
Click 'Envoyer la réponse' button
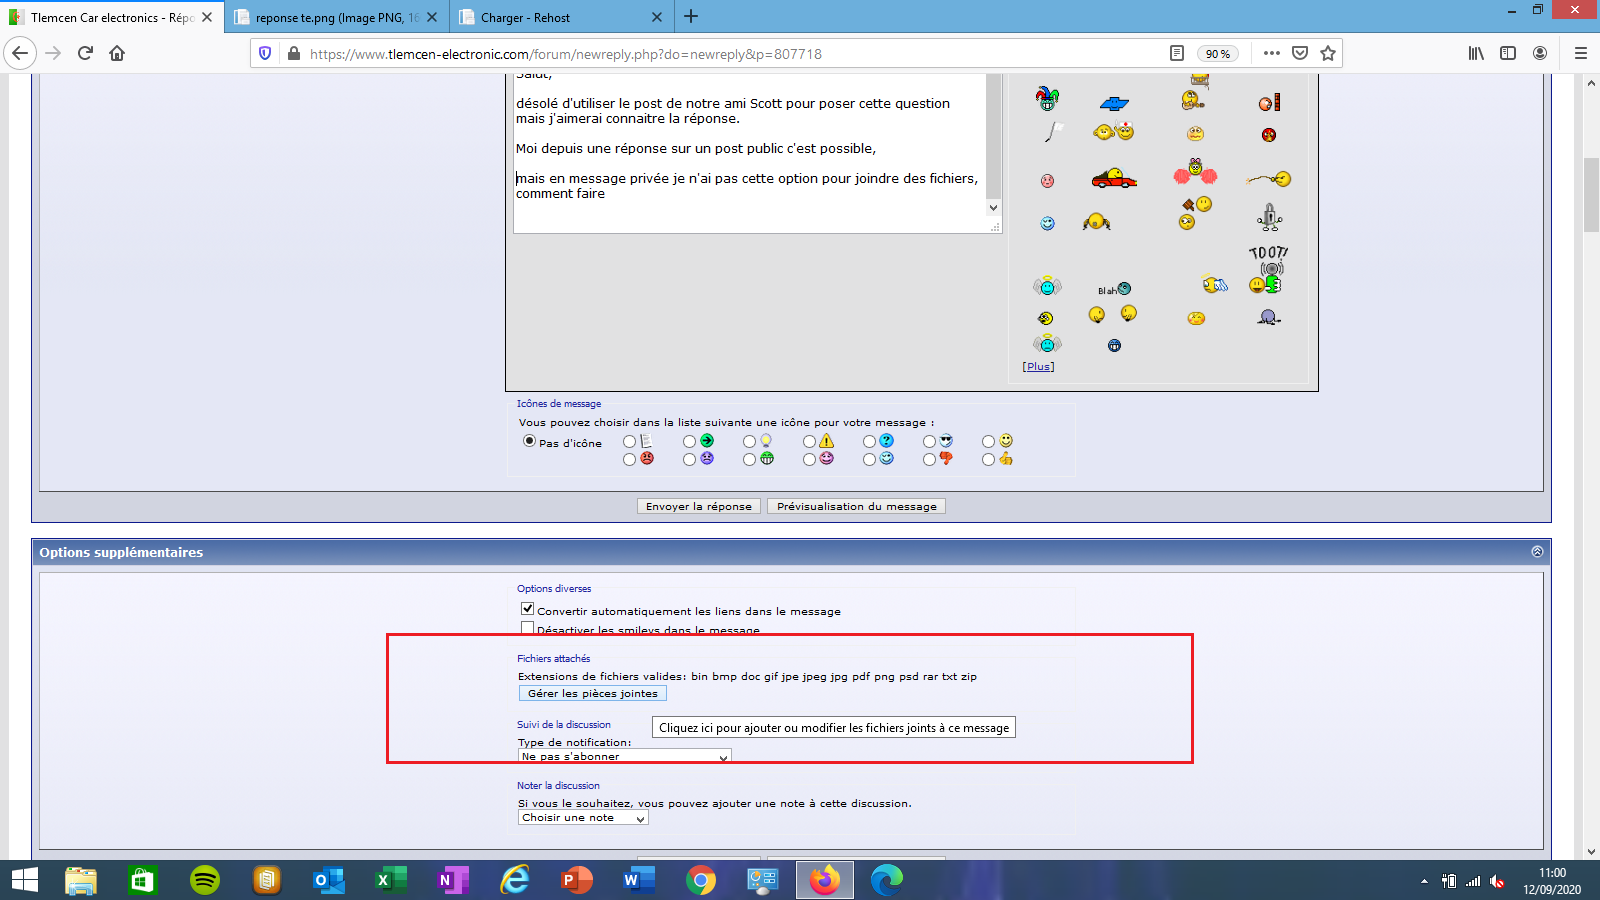[699, 506]
